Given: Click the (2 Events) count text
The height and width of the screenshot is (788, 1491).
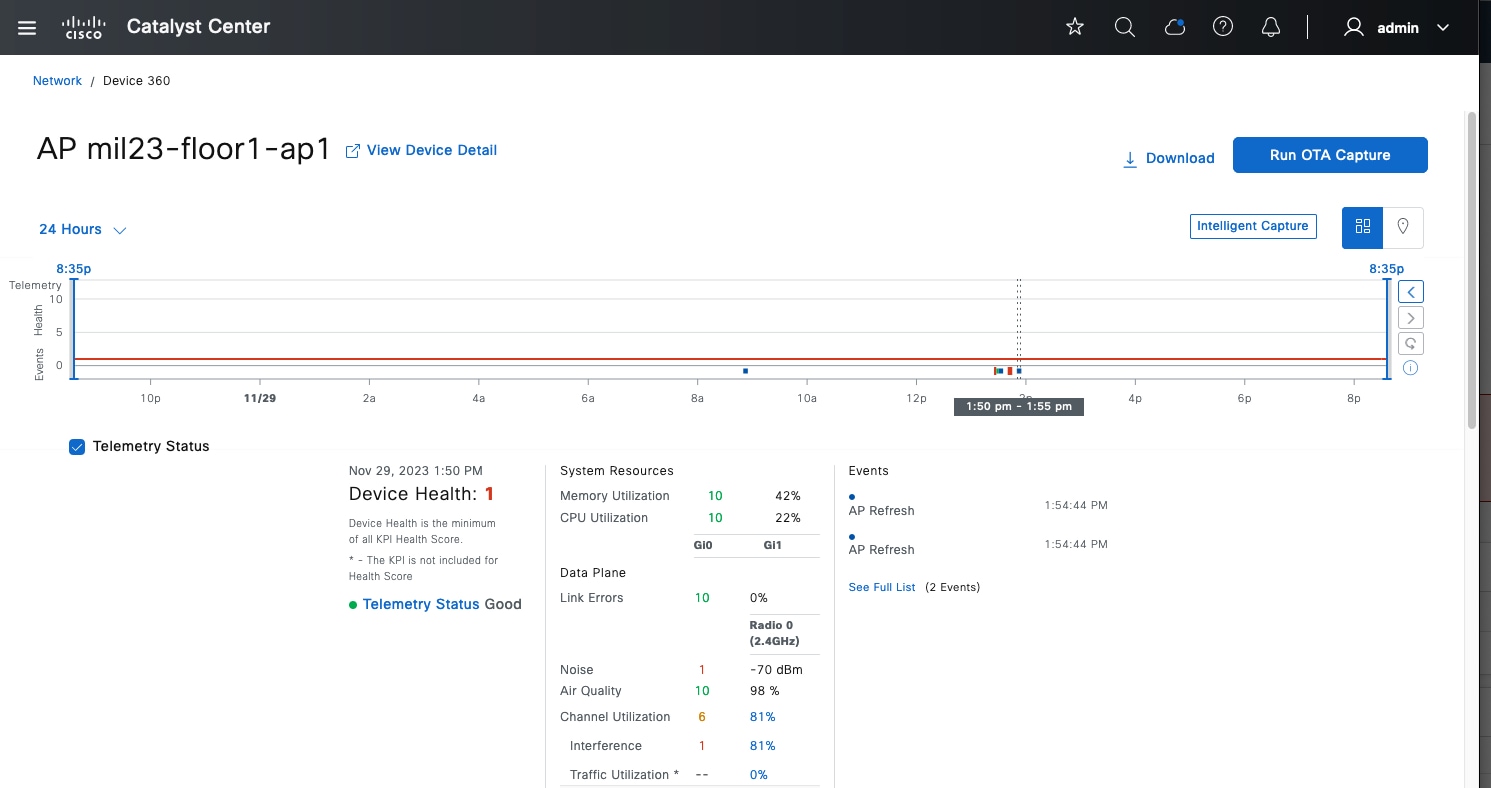Looking at the screenshot, I should tap(952, 587).
